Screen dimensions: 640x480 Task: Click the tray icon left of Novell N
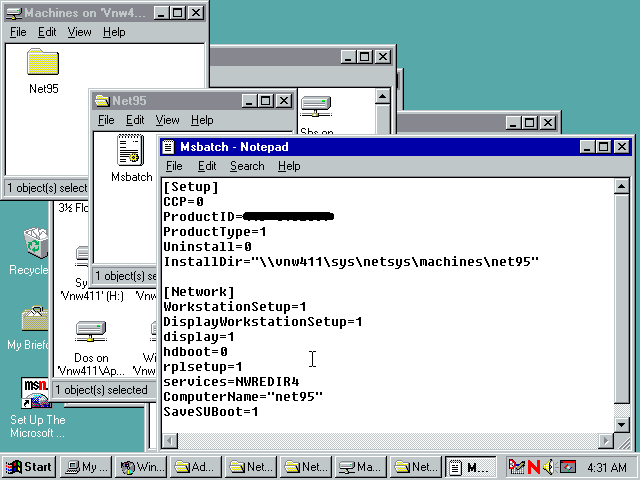[x=516, y=467]
